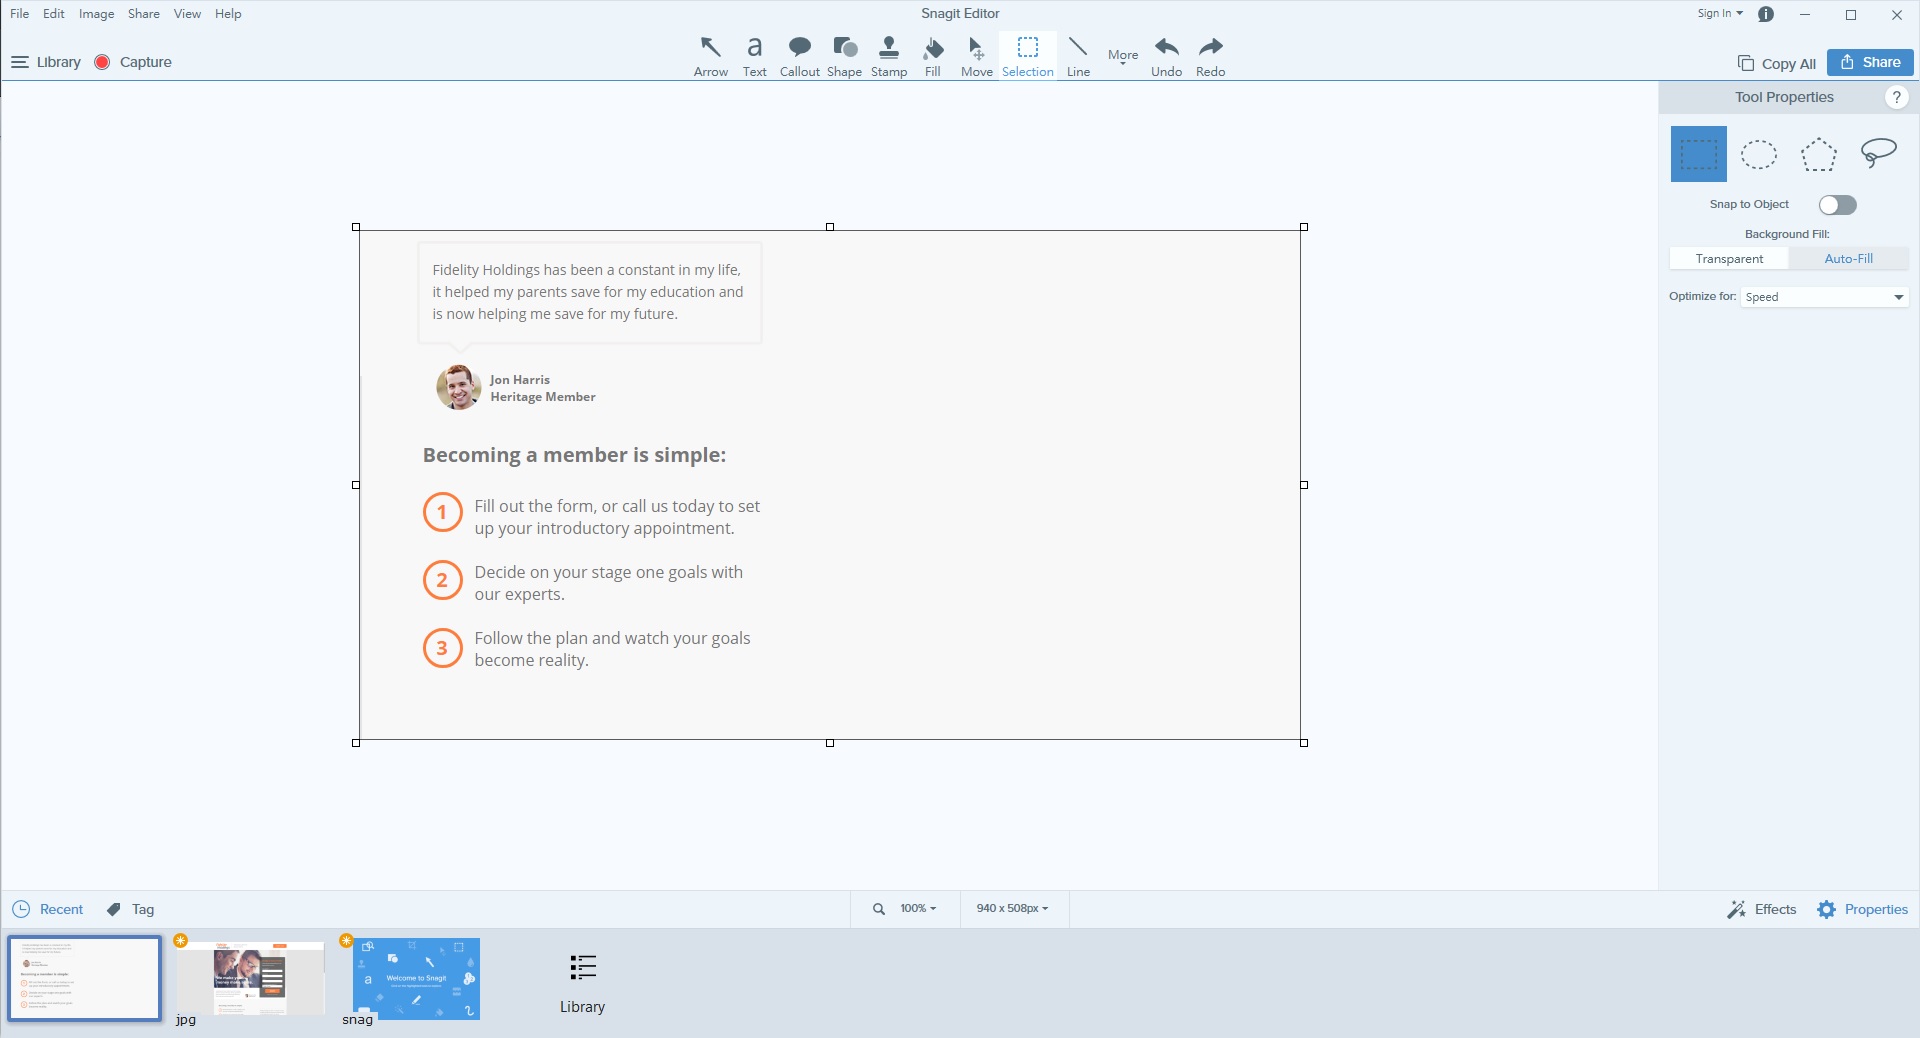The width and height of the screenshot is (1920, 1038).
Task: Open the File menu
Action: (19, 14)
